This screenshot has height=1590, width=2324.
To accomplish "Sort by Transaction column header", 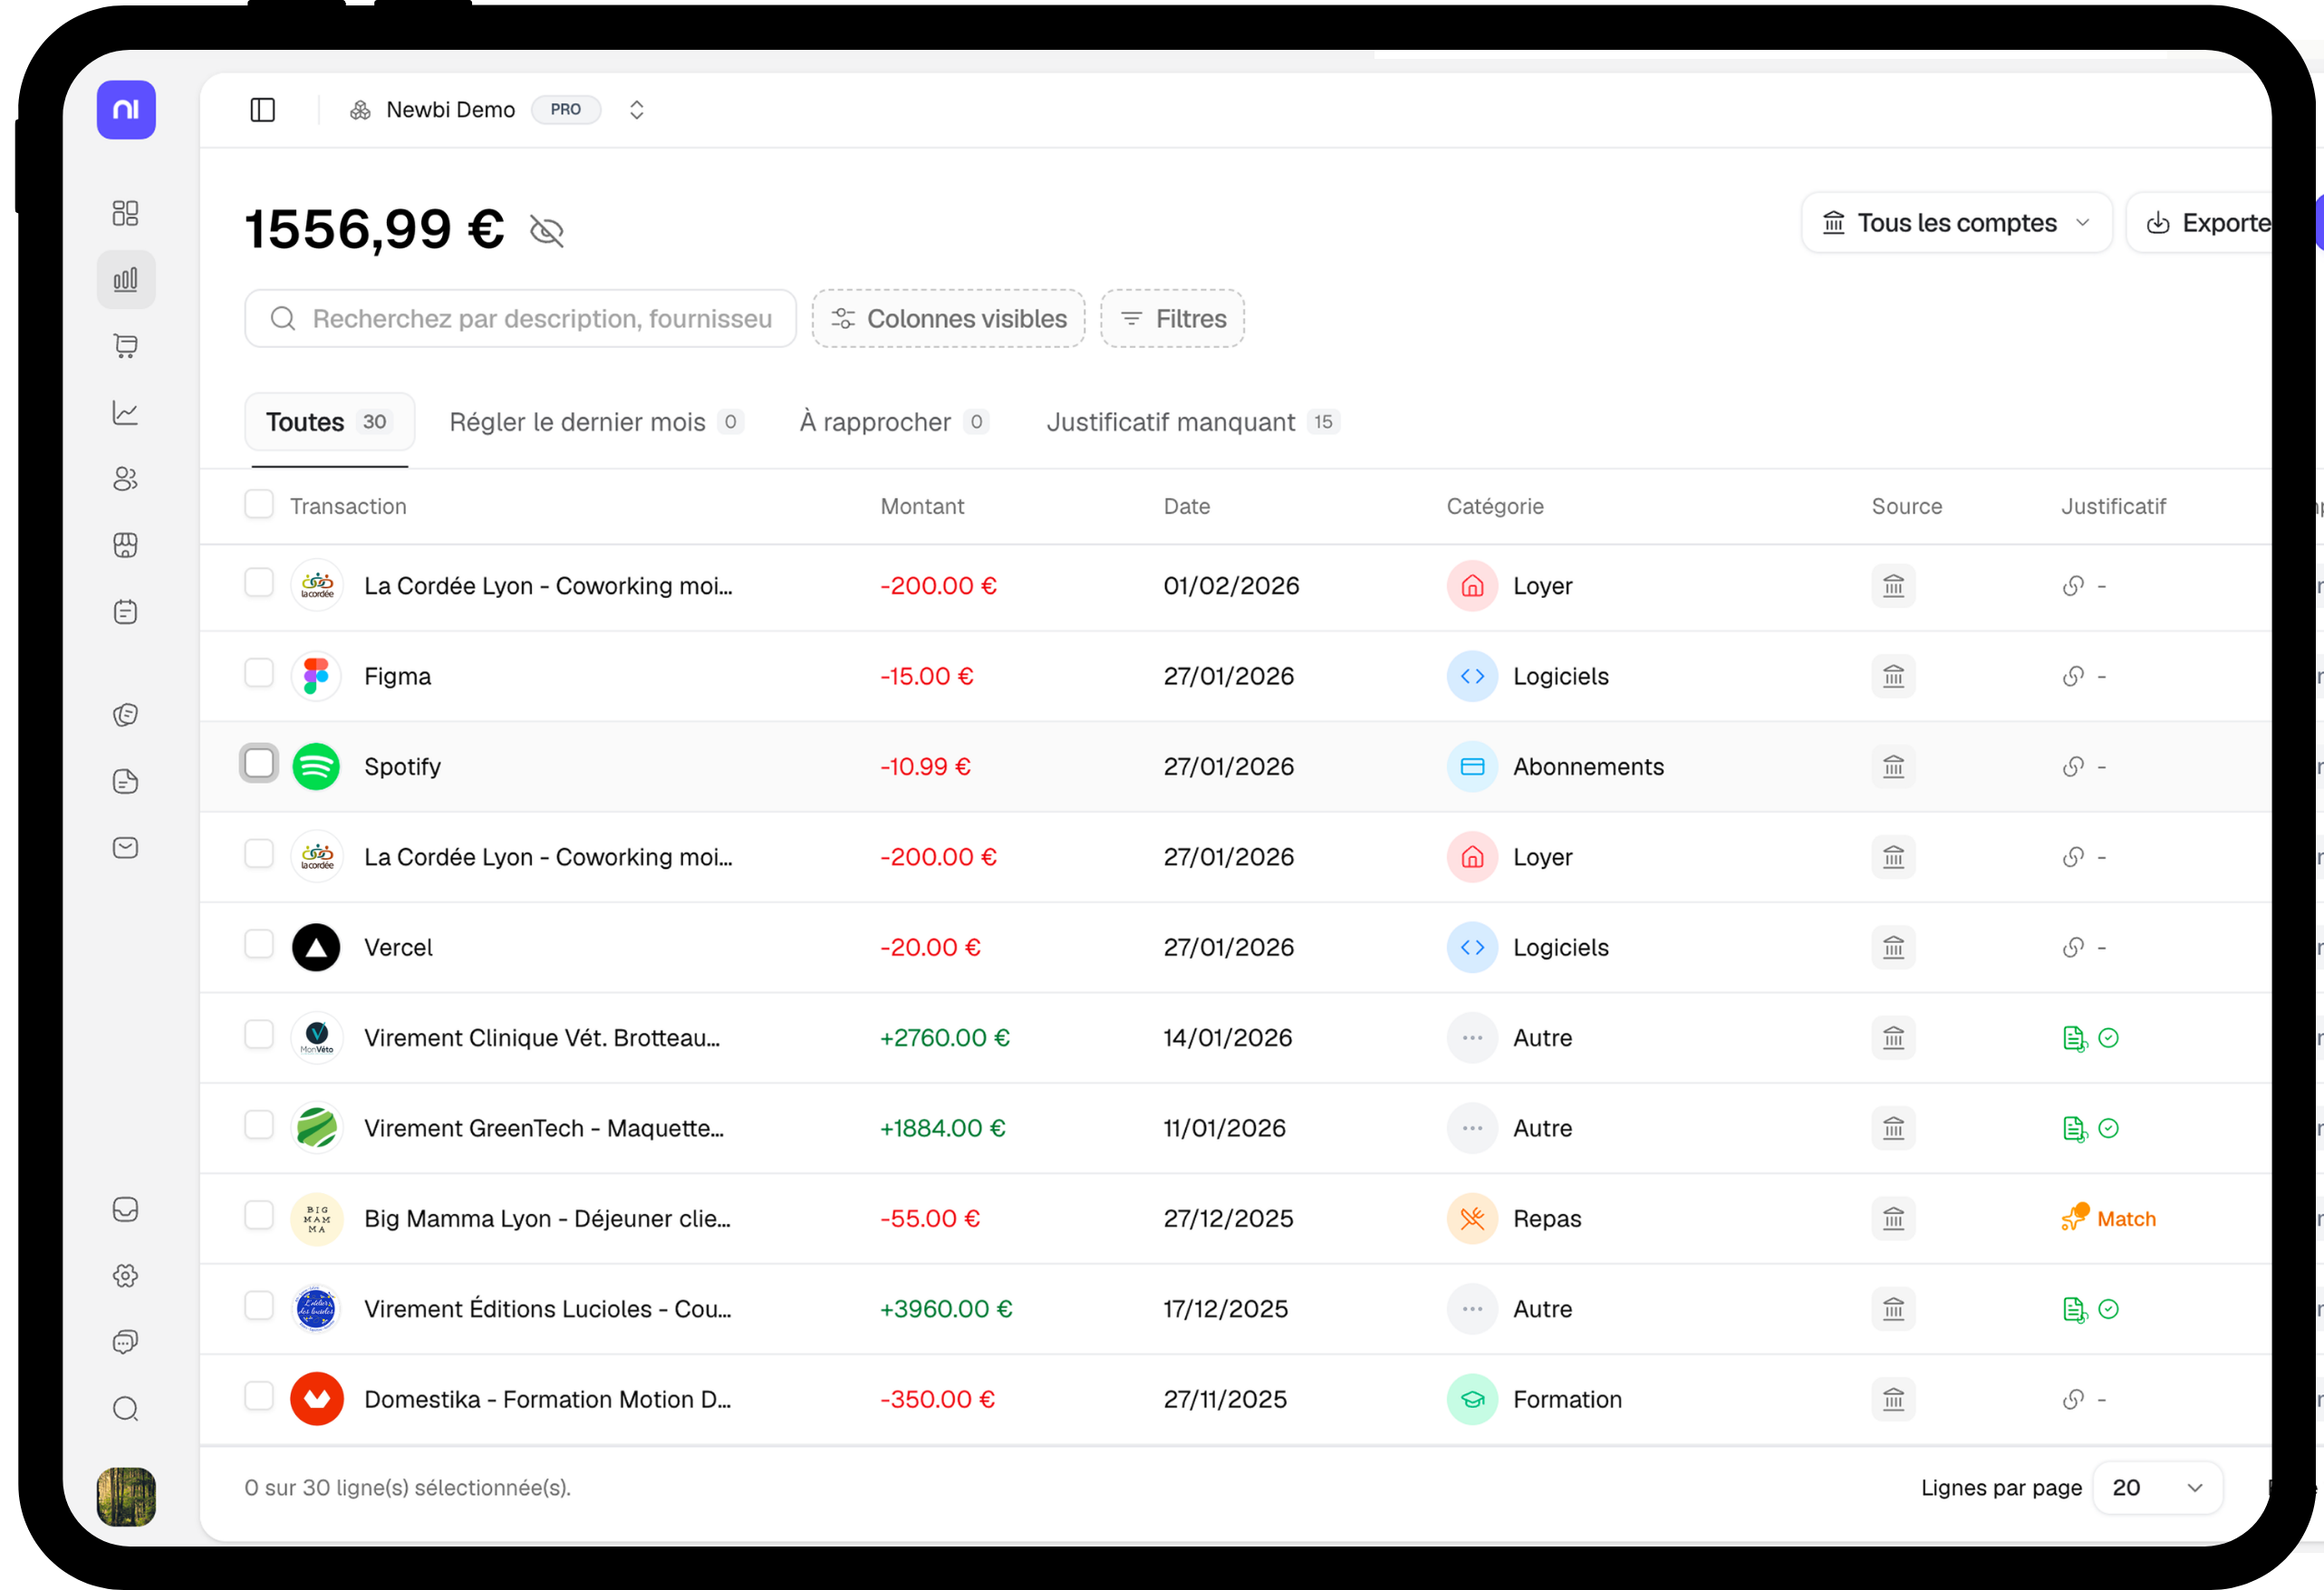I will pos(348,507).
